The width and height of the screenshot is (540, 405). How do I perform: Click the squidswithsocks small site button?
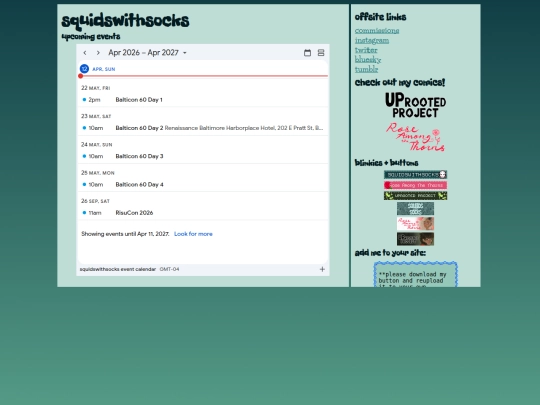click(x=415, y=209)
